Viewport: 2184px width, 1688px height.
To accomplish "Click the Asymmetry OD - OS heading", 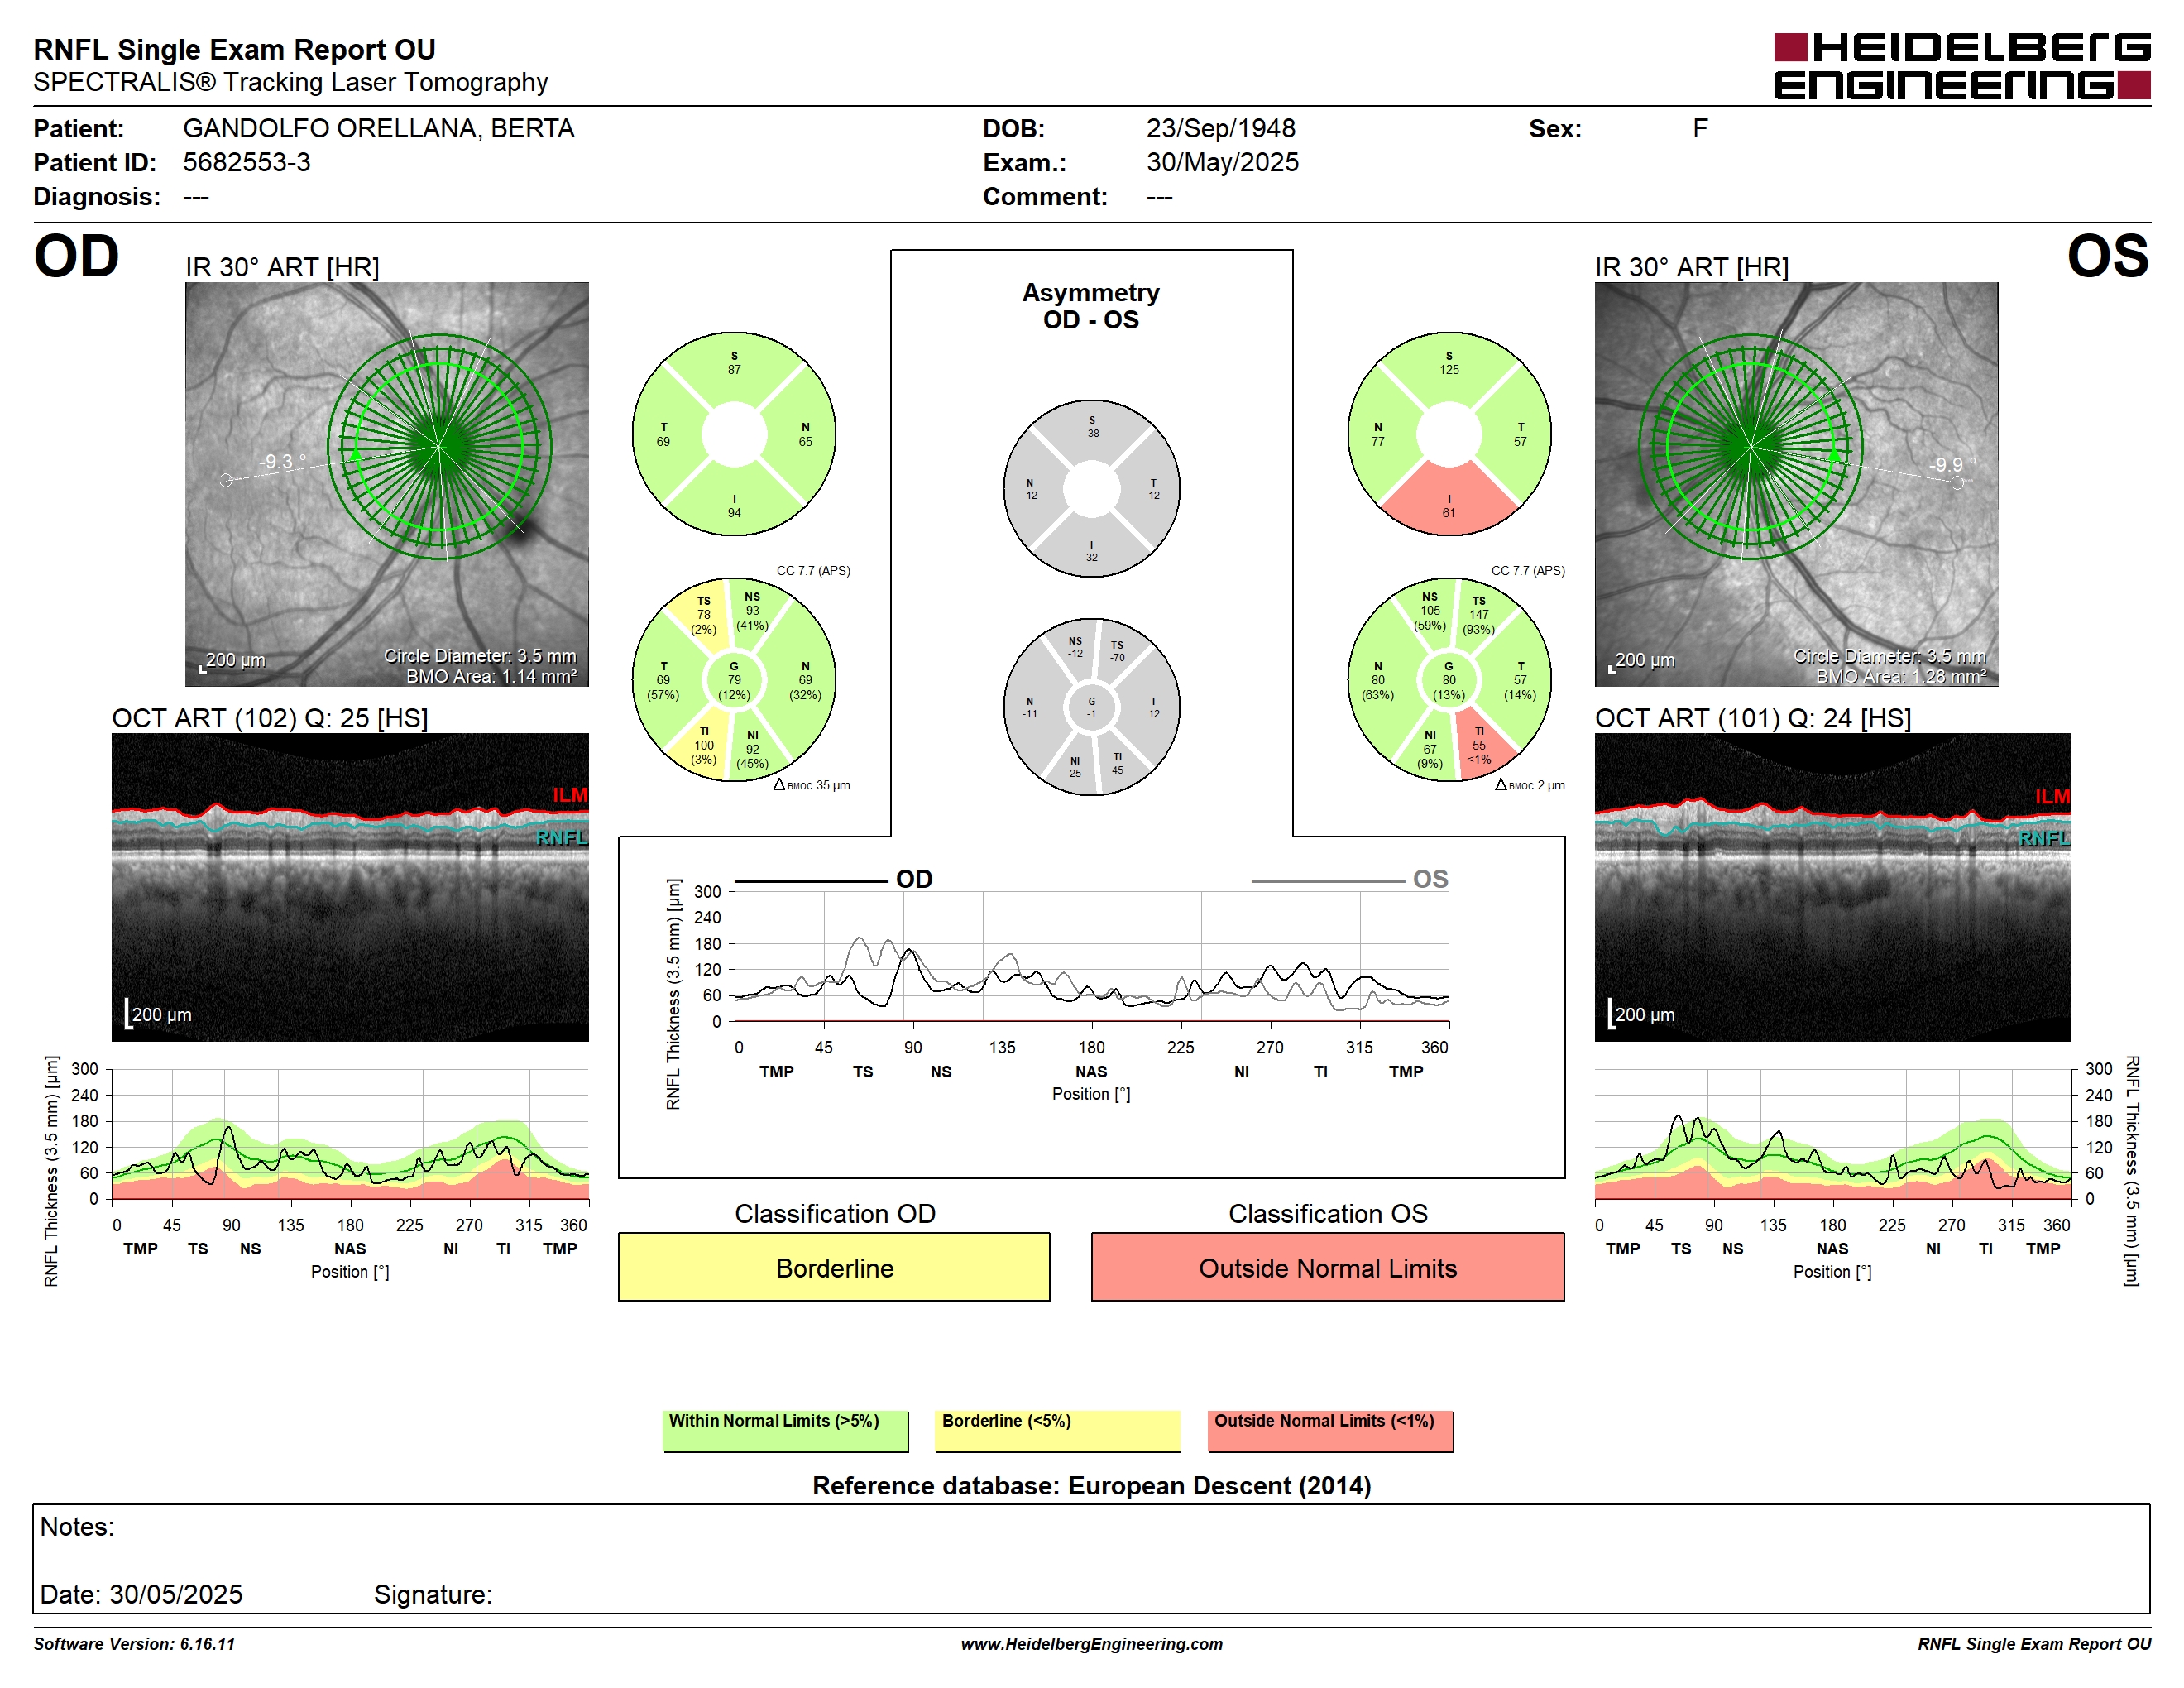I will tap(1091, 306).
